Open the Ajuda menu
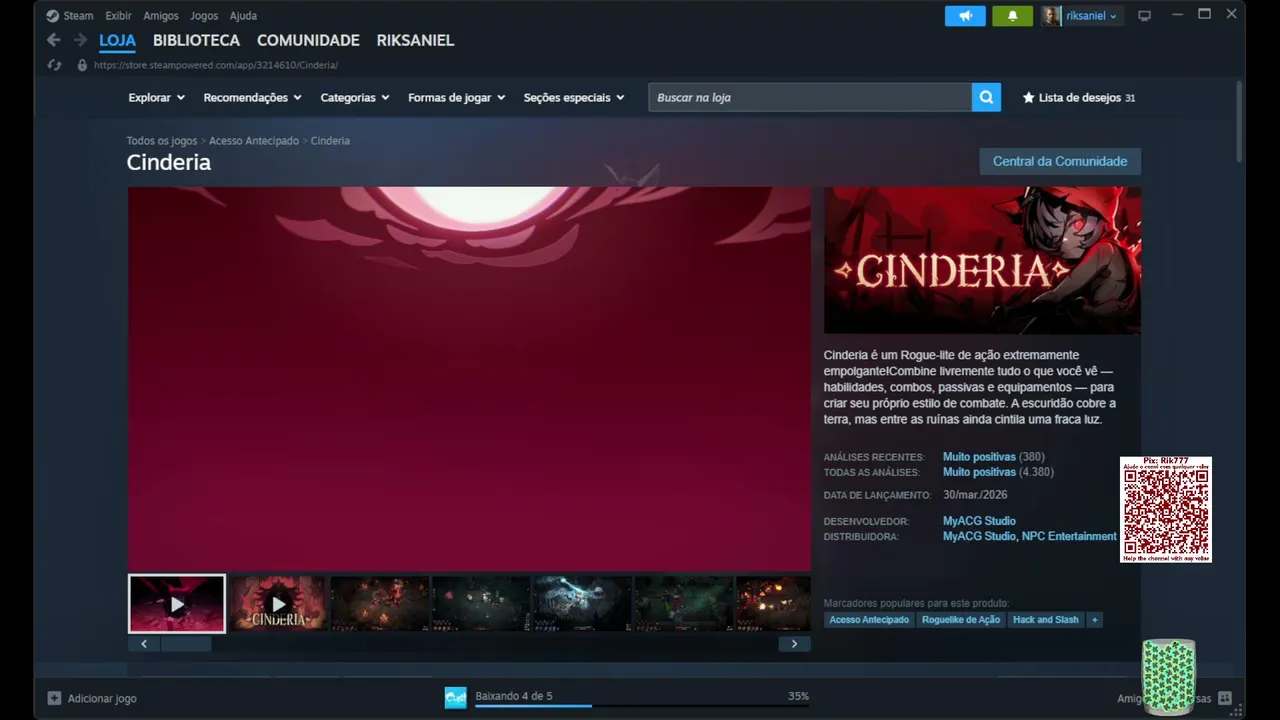This screenshot has height=720, width=1280. [x=243, y=16]
